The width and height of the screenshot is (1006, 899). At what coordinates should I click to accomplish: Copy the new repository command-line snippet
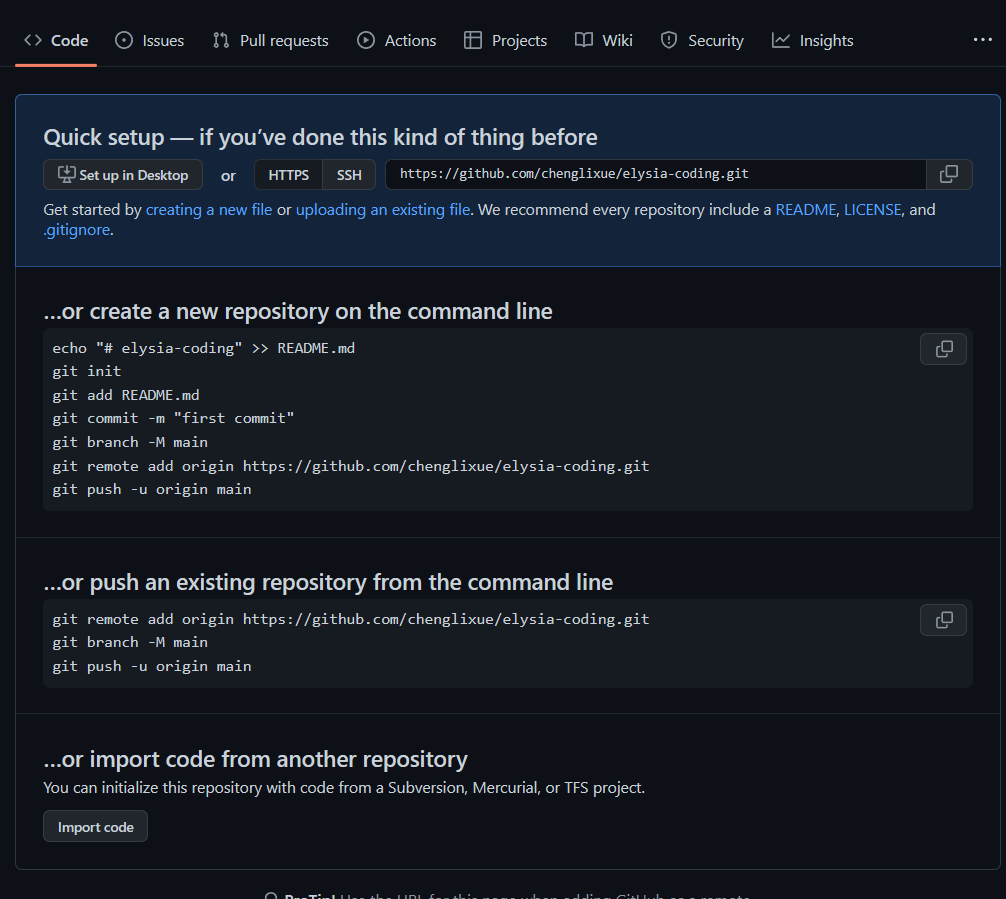tap(943, 349)
